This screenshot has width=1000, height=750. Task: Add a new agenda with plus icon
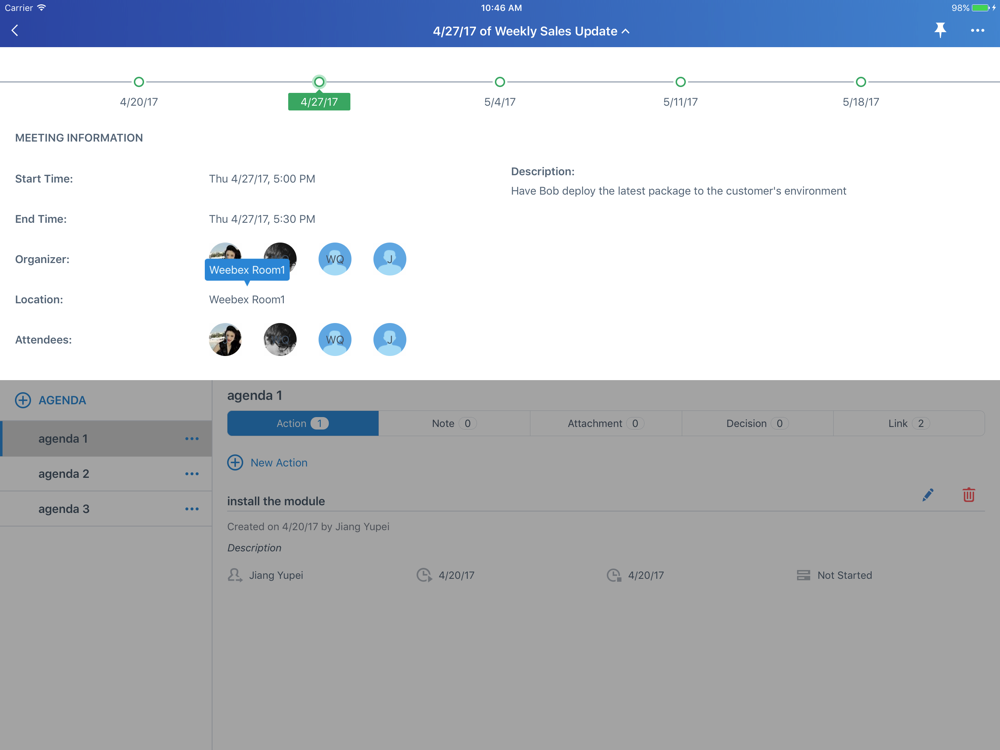23,400
